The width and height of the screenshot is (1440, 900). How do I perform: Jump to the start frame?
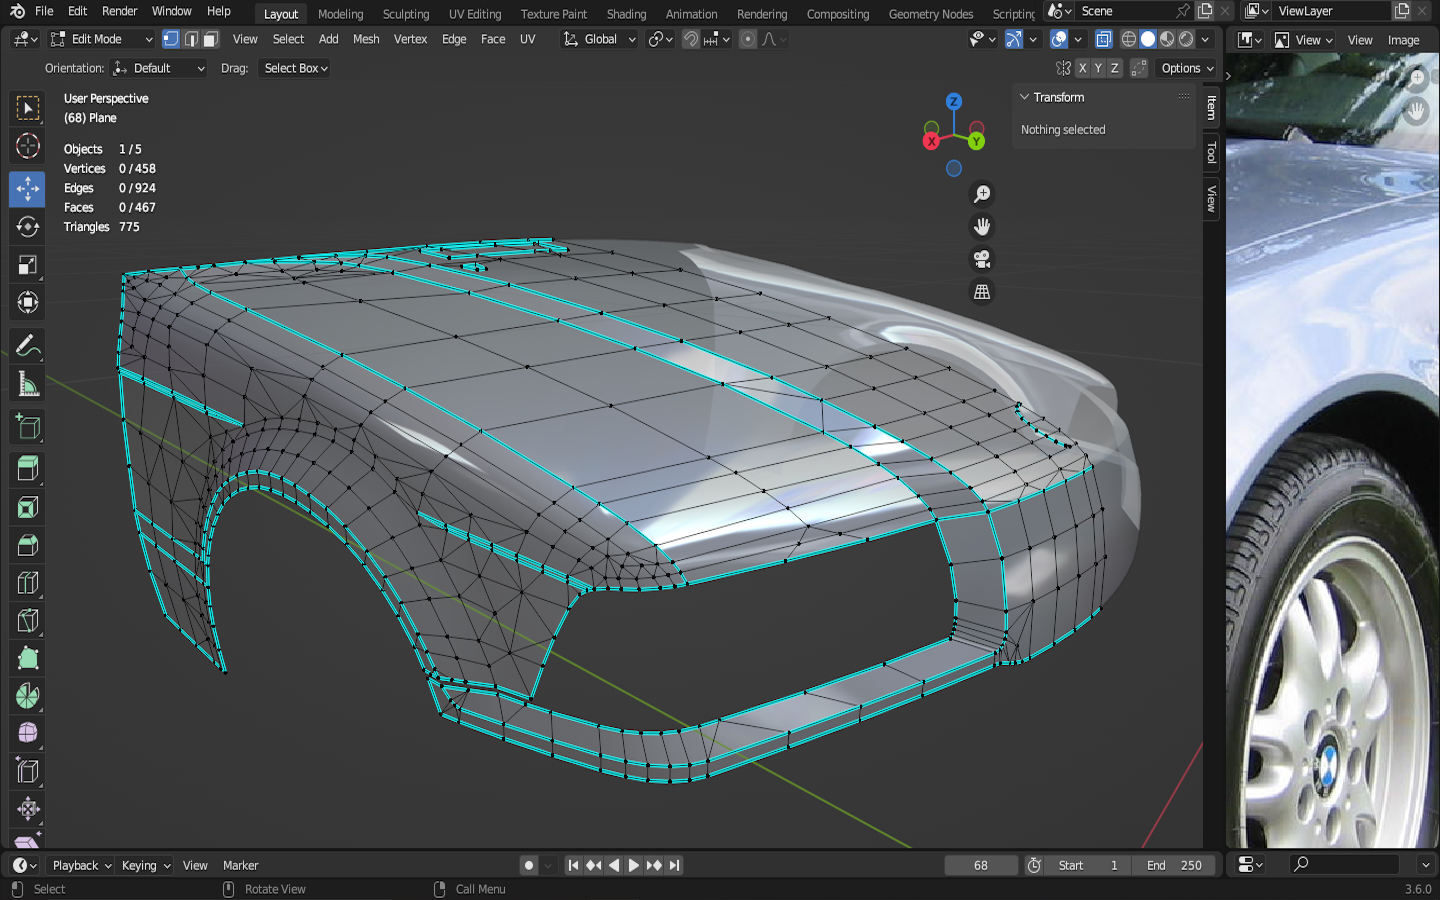click(x=573, y=865)
